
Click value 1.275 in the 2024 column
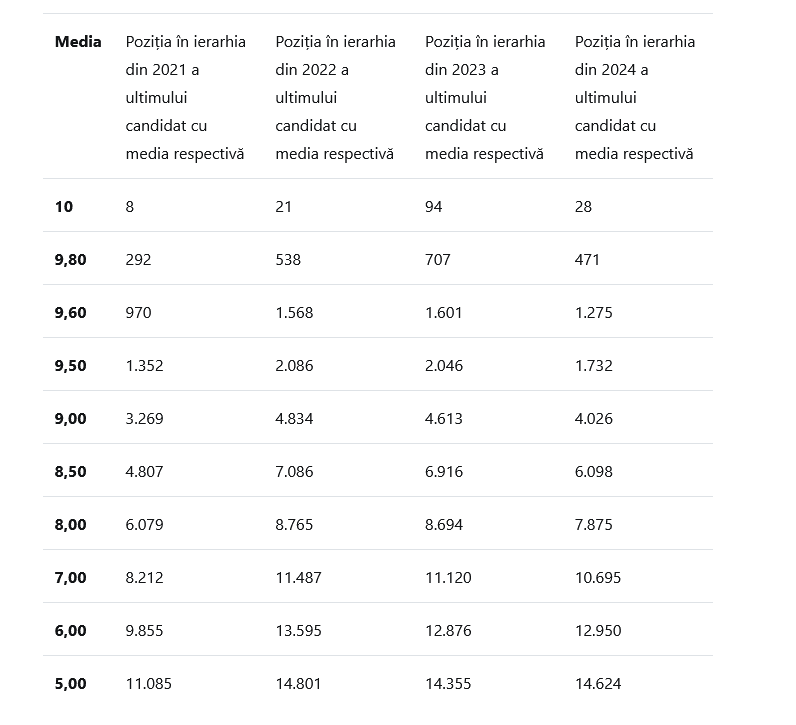click(594, 313)
